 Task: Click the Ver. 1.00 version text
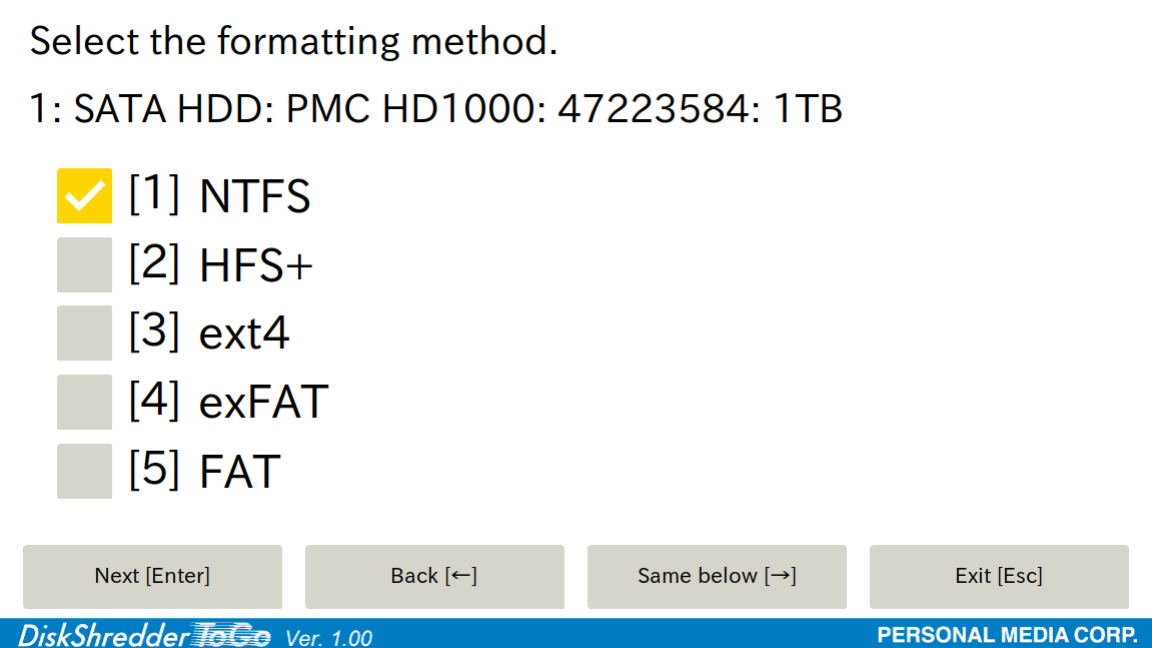(x=328, y=637)
